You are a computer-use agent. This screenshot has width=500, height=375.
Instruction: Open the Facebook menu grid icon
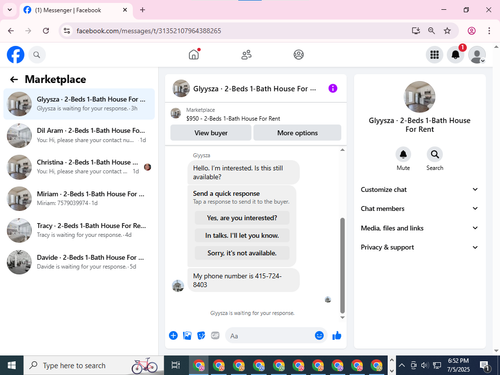pos(434,55)
